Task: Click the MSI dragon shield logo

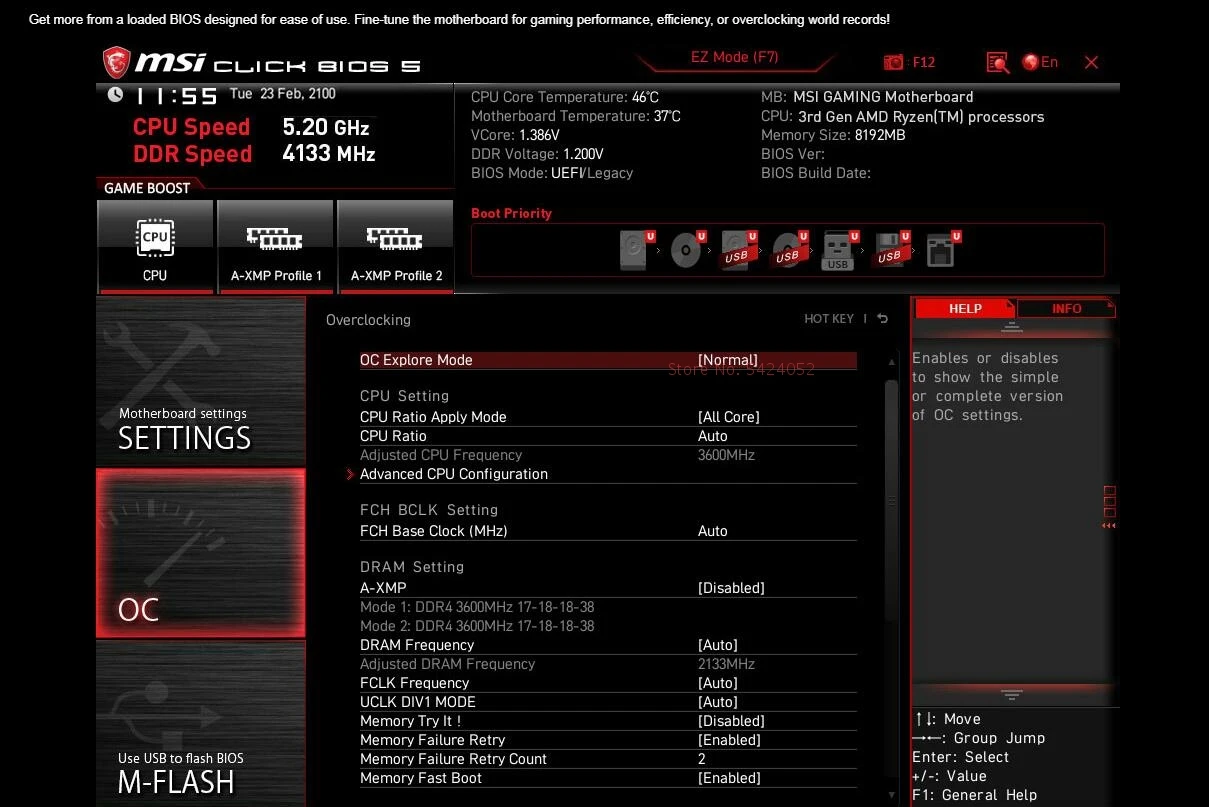Action: [116, 63]
